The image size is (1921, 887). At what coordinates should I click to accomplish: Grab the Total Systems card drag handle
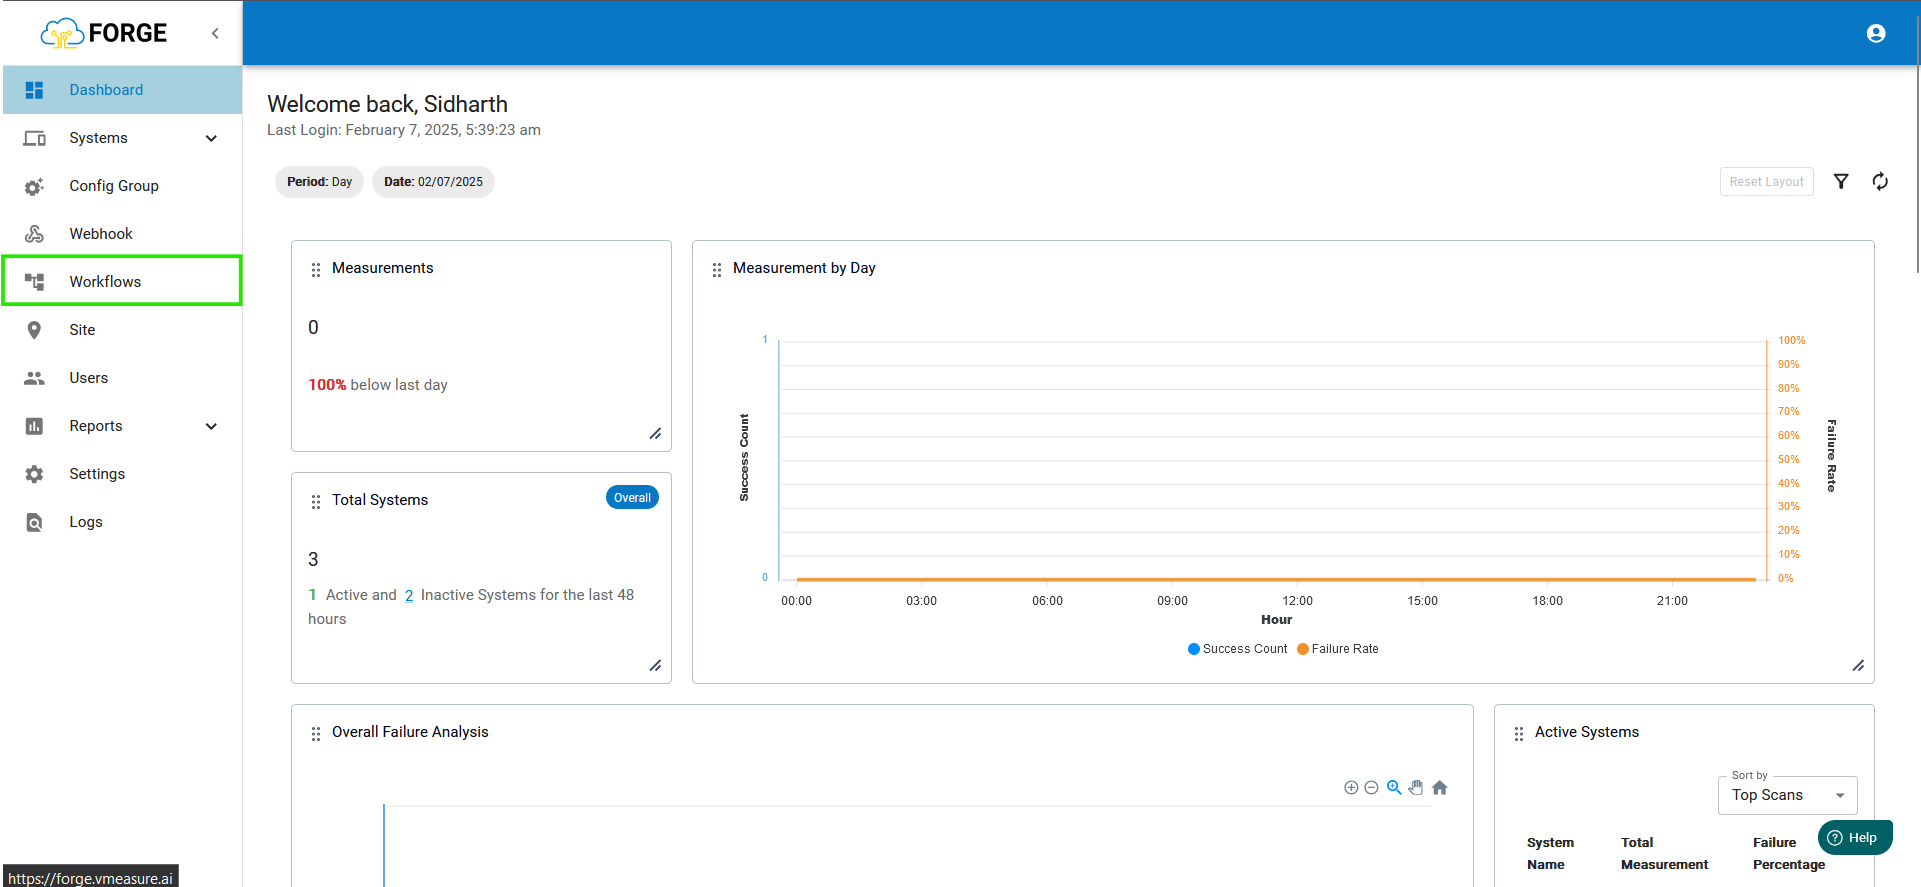(x=316, y=501)
